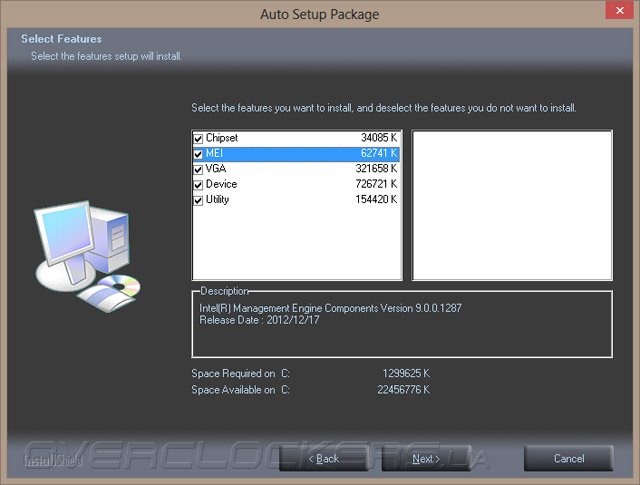This screenshot has height=485, width=640.
Task: Click the Intel Management Engine description text
Action: point(330,308)
